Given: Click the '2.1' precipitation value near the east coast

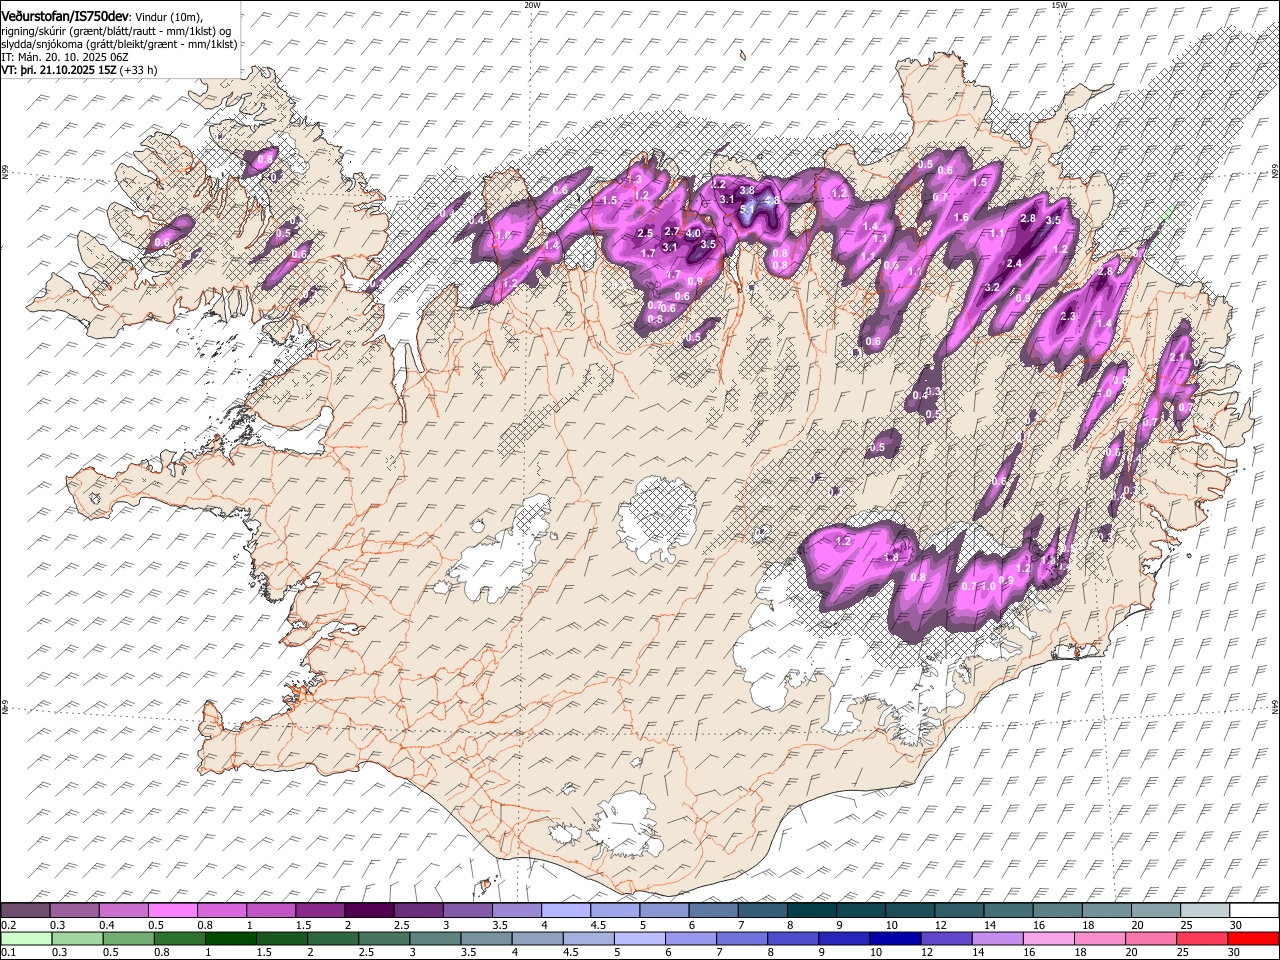Looking at the screenshot, I should (1177, 357).
